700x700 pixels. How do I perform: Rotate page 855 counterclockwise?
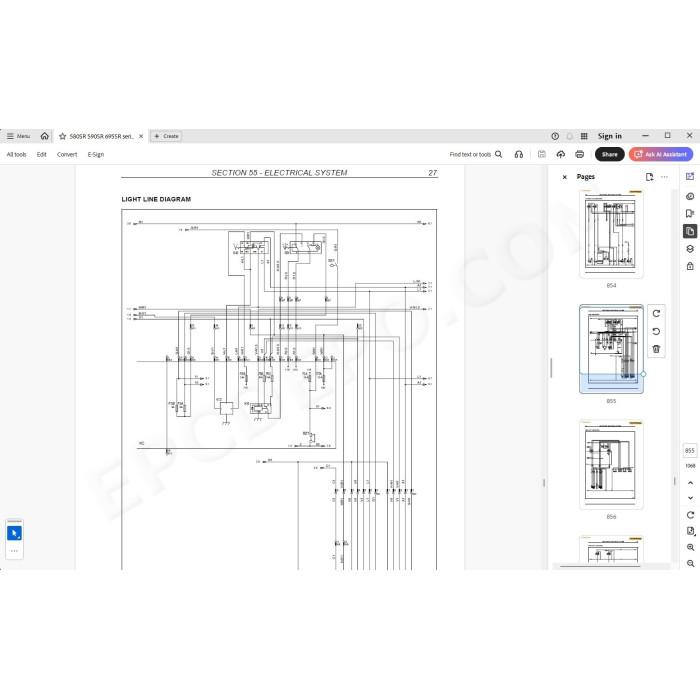(656, 331)
